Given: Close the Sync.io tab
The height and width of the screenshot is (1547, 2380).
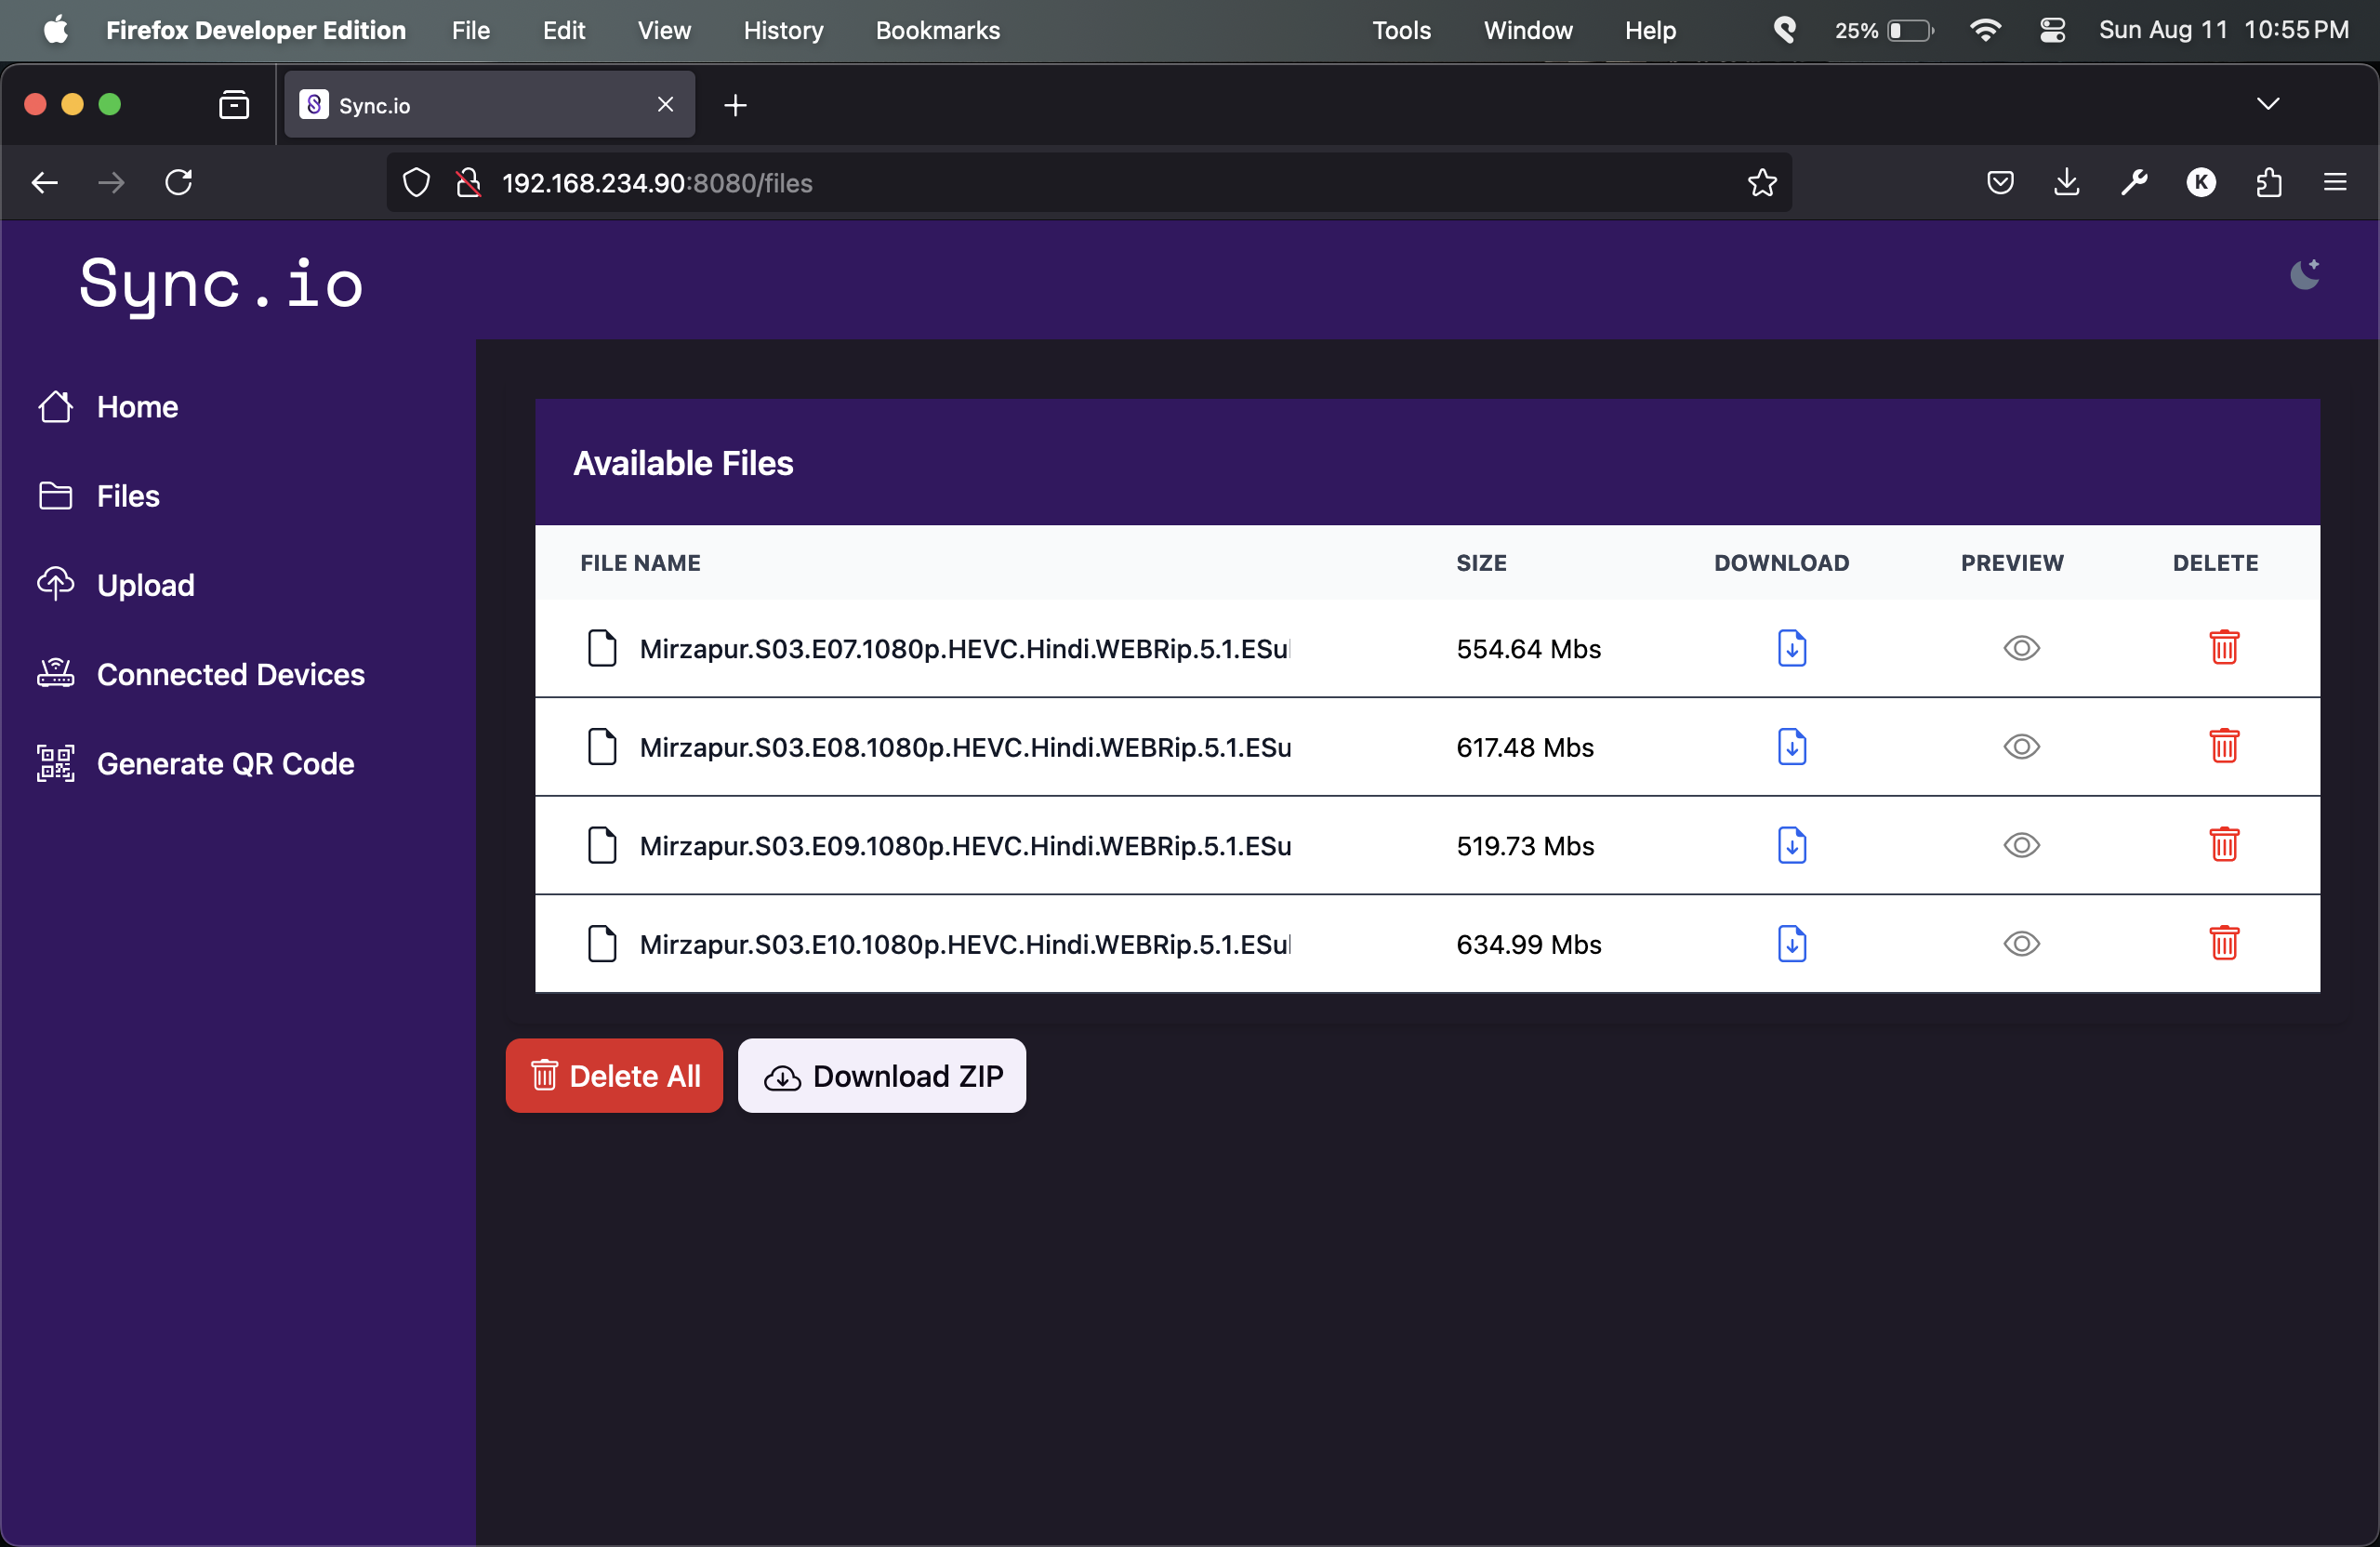Looking at the screenshot, I should (665, 104).
